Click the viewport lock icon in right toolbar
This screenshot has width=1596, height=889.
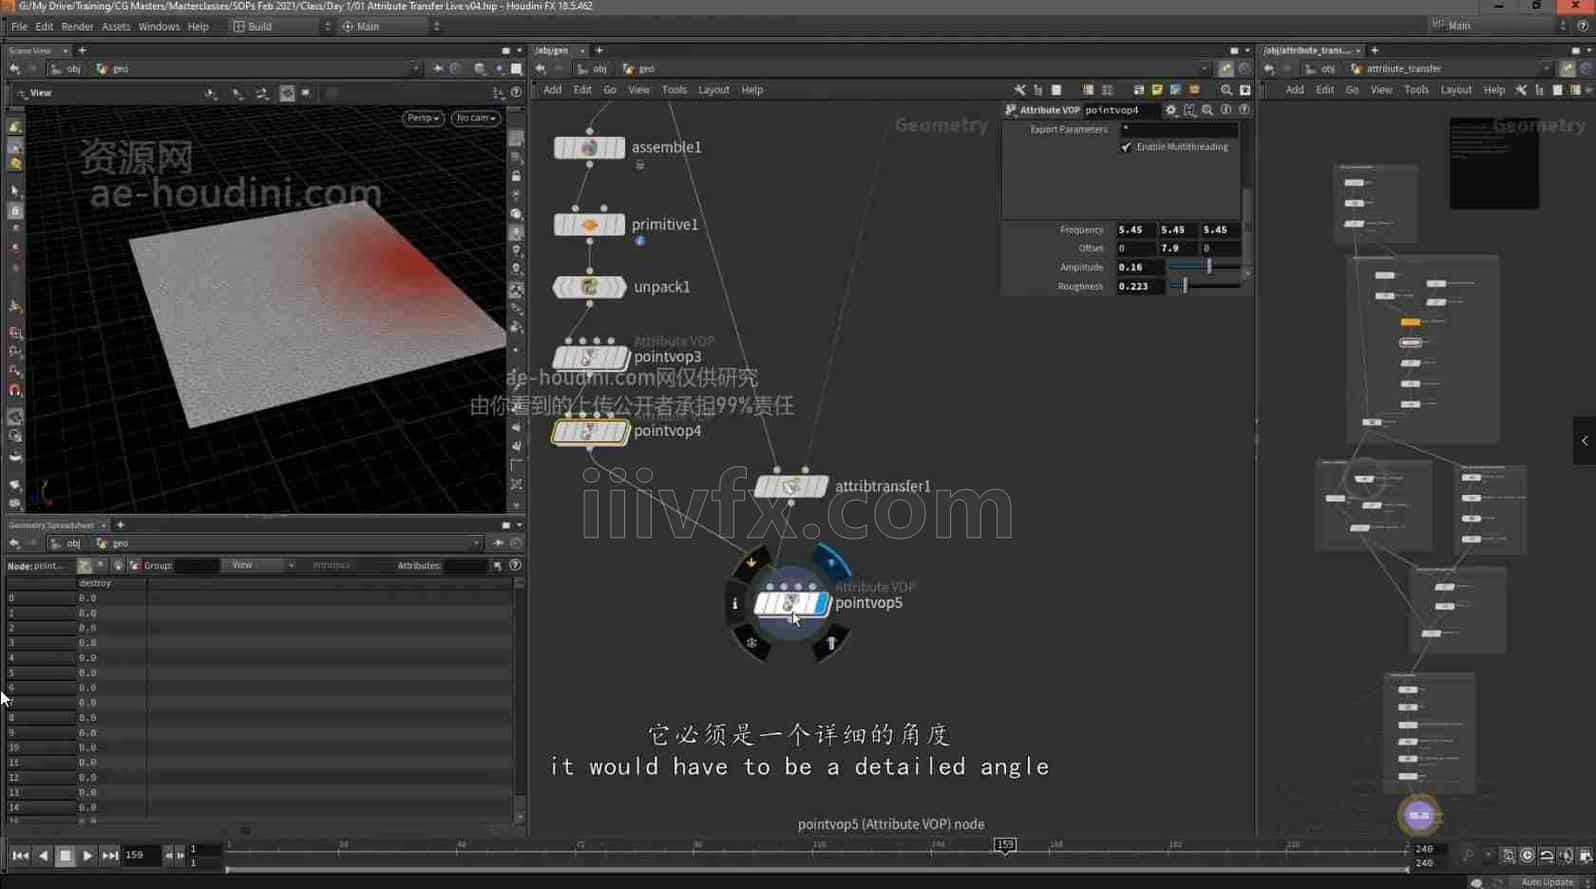(x=516, y=176)
